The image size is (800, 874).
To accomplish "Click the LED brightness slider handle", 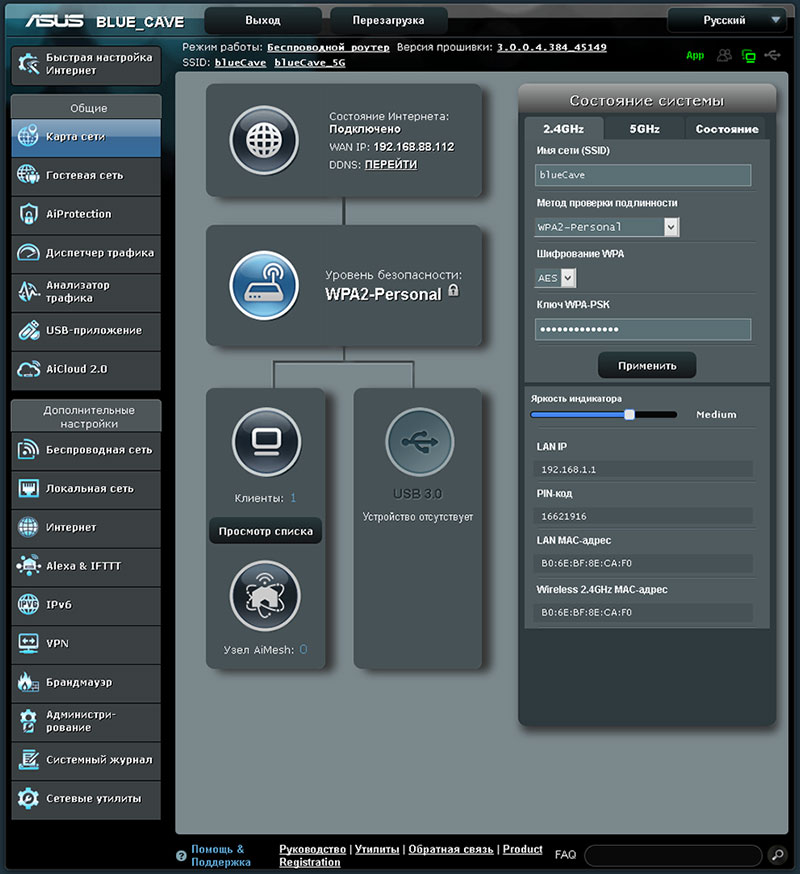I will [629, 414].
